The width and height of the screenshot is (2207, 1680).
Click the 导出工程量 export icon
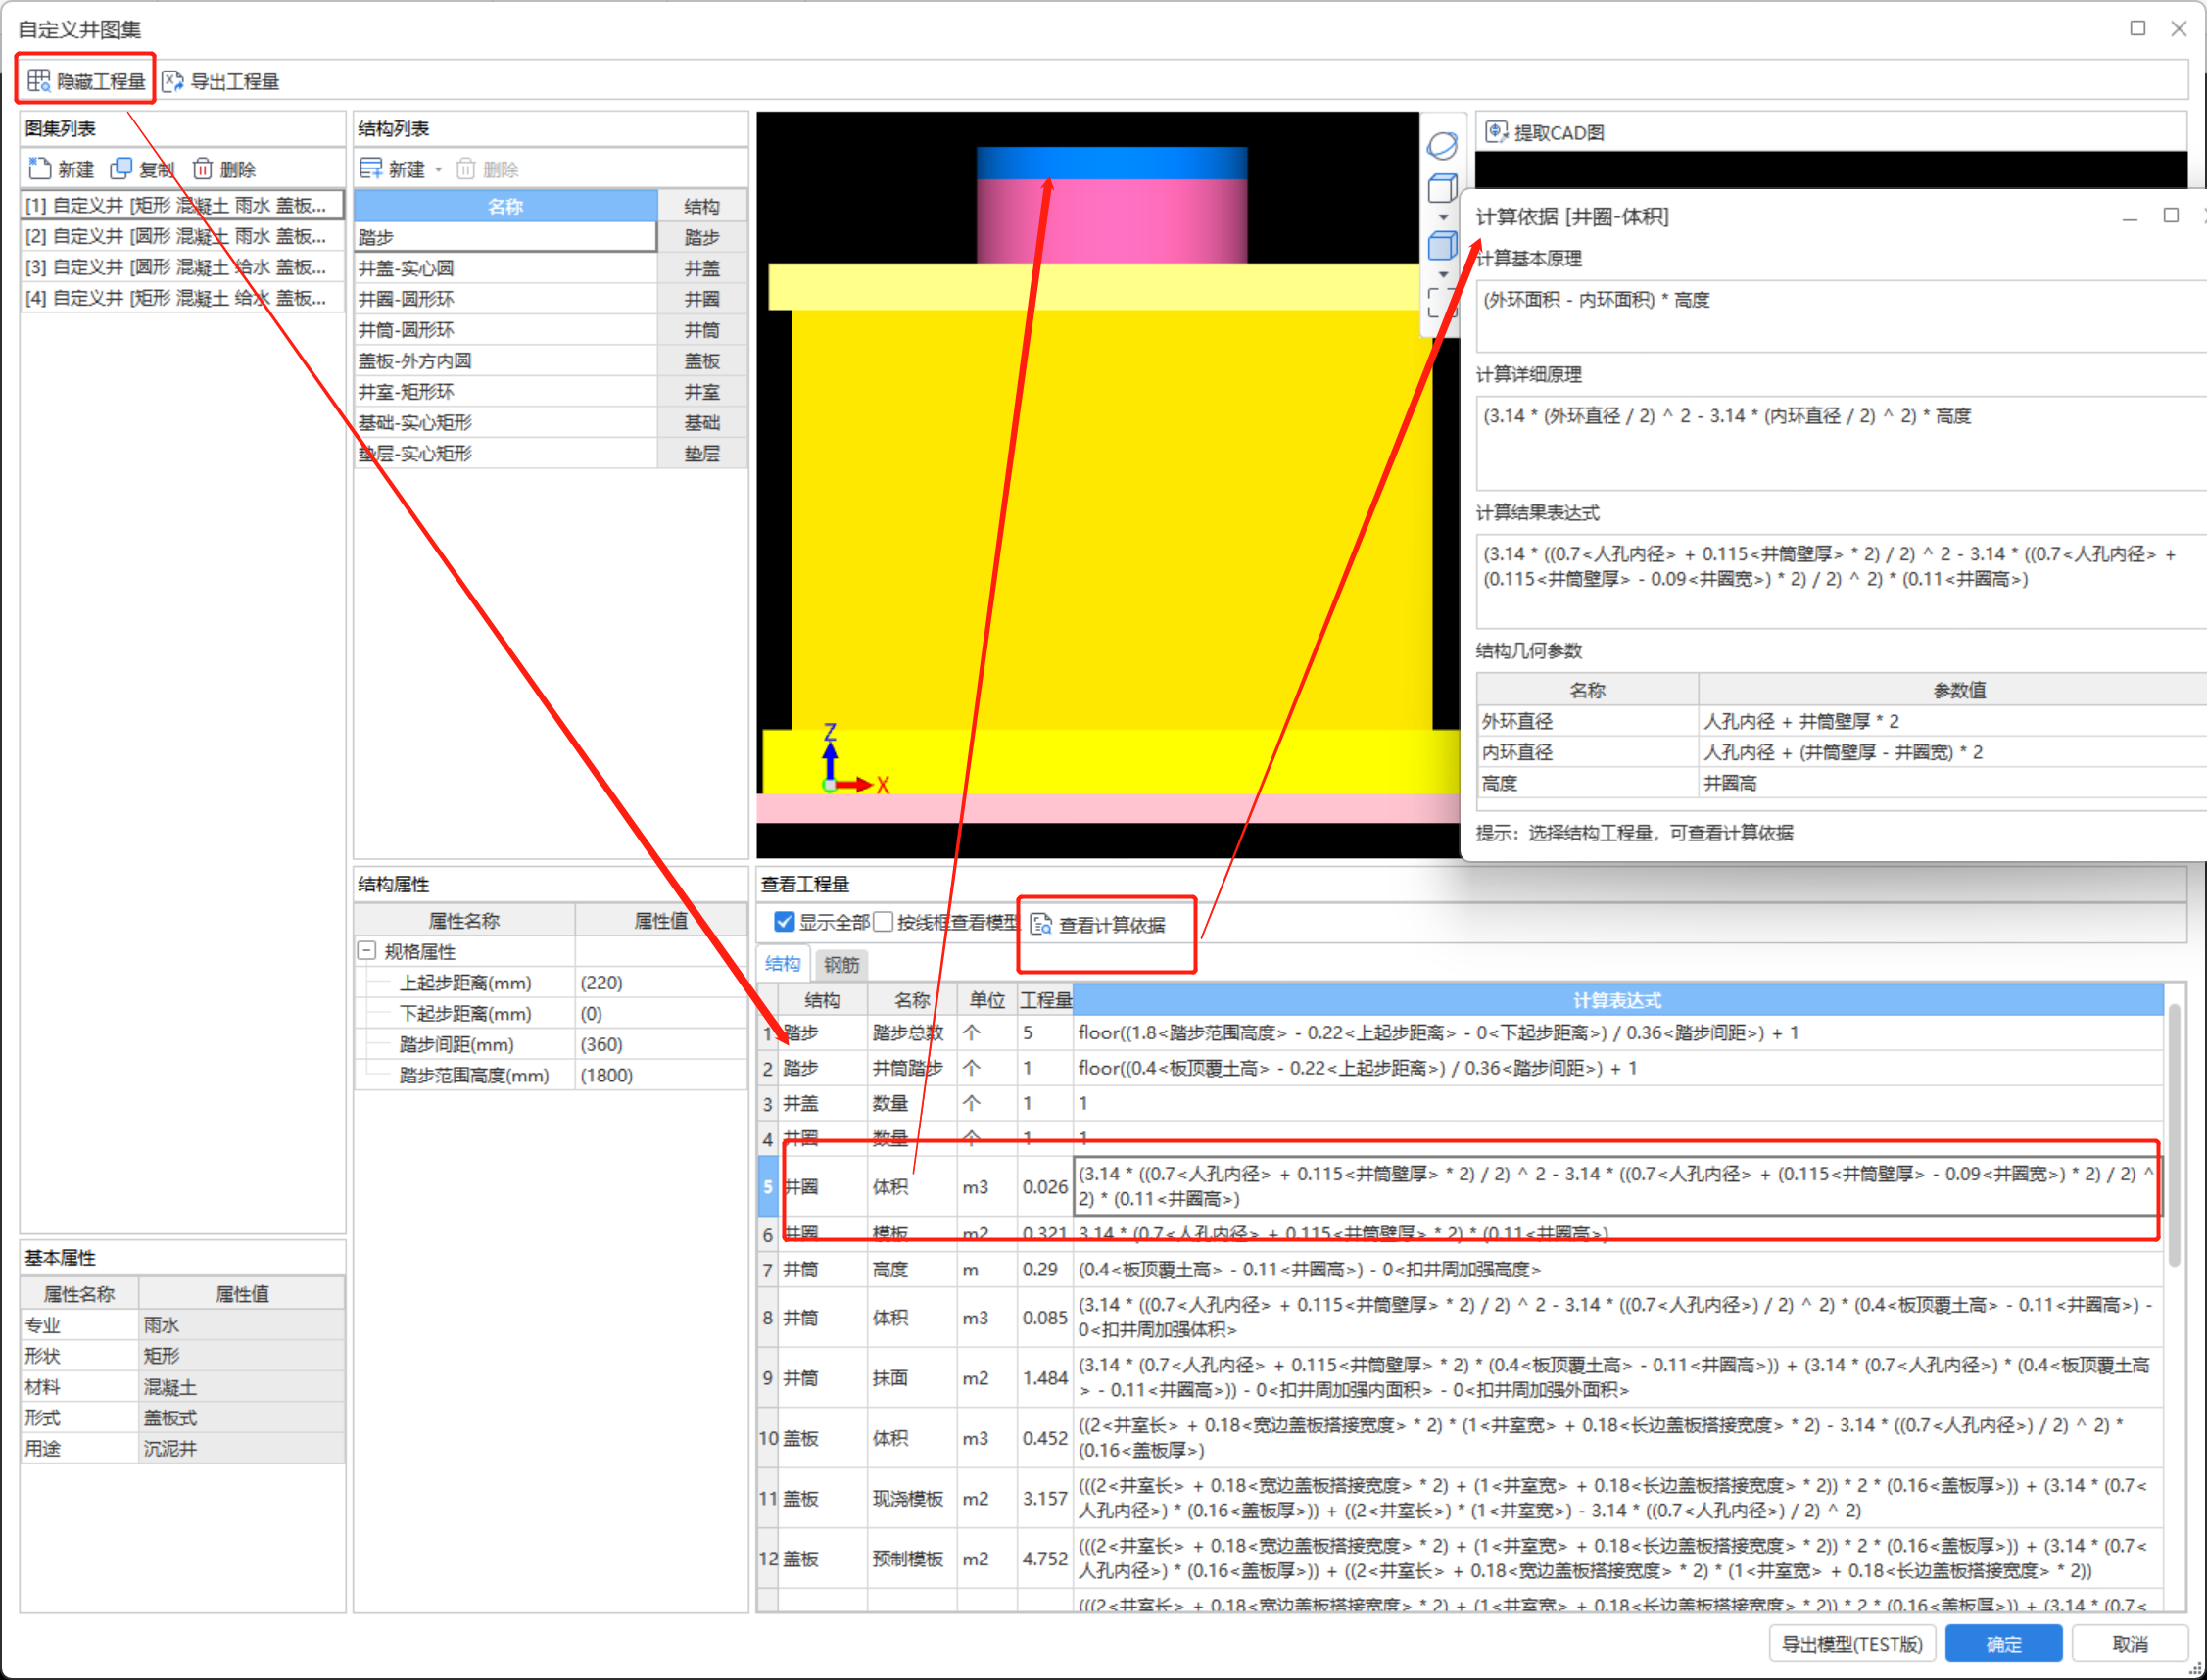(x=173, y=81)
